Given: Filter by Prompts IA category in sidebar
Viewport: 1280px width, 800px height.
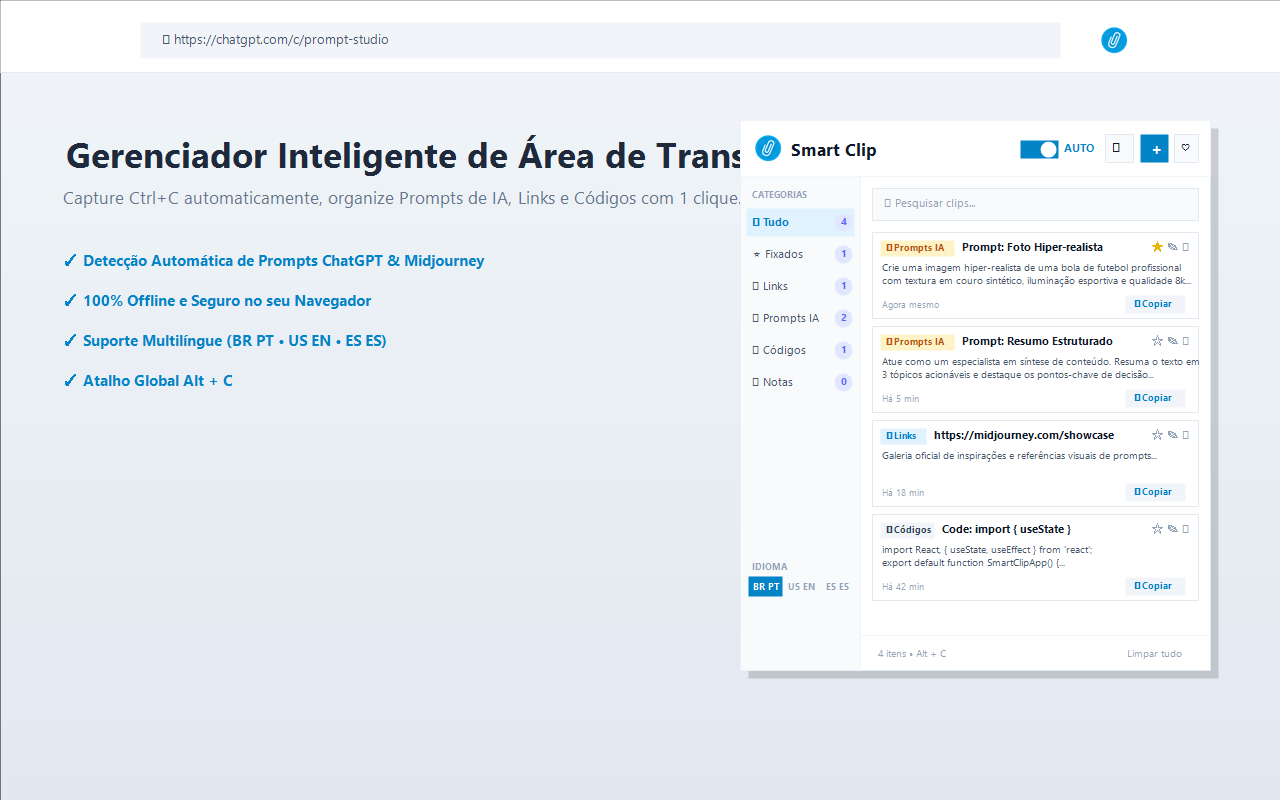Looking at the screenshot, I should pyautogui.click(x=800, y=318).
